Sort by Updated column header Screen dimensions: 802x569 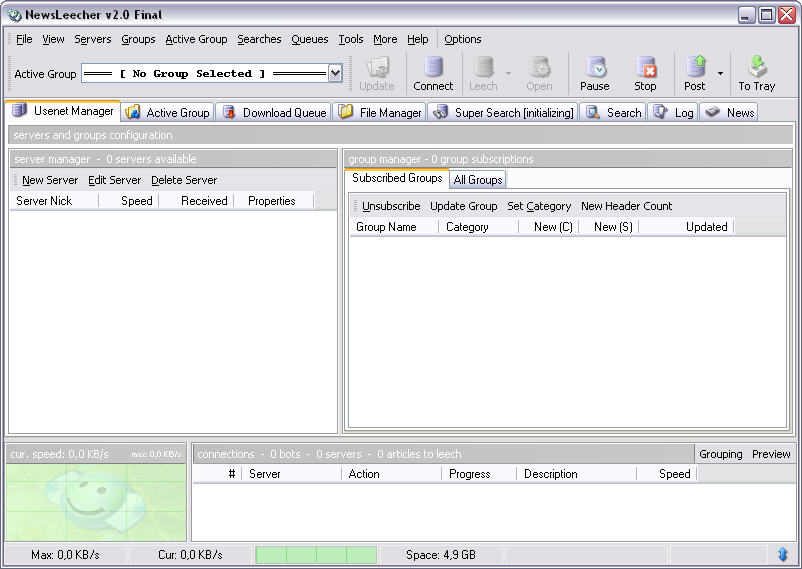pos(687,227)
